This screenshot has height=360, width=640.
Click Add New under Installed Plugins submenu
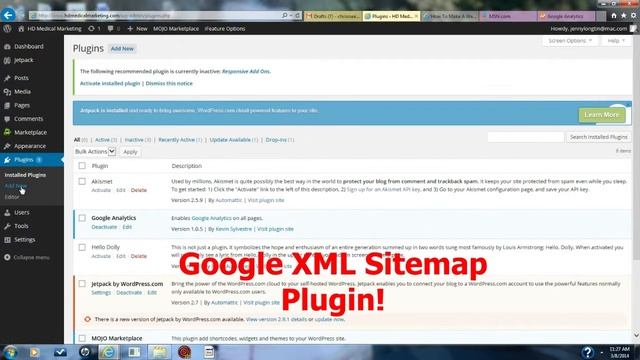(x=16, y=186)
